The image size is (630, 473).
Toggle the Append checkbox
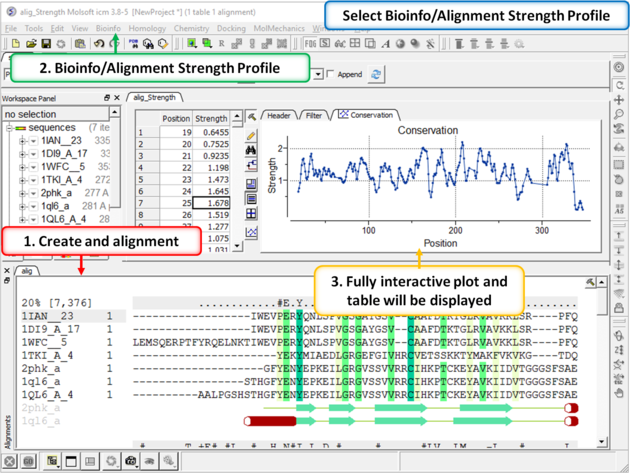point(330,74)
